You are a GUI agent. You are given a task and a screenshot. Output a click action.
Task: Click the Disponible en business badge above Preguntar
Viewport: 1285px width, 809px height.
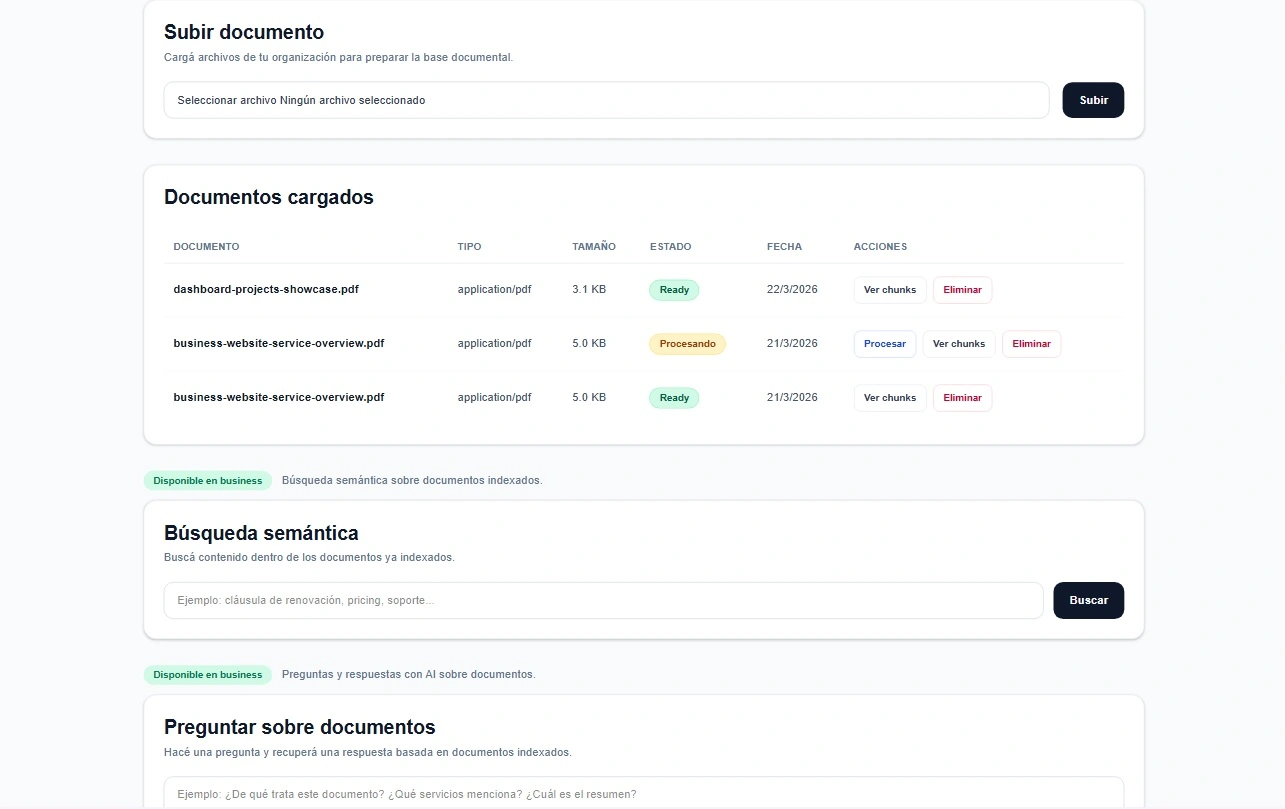(x=208, y=675)
